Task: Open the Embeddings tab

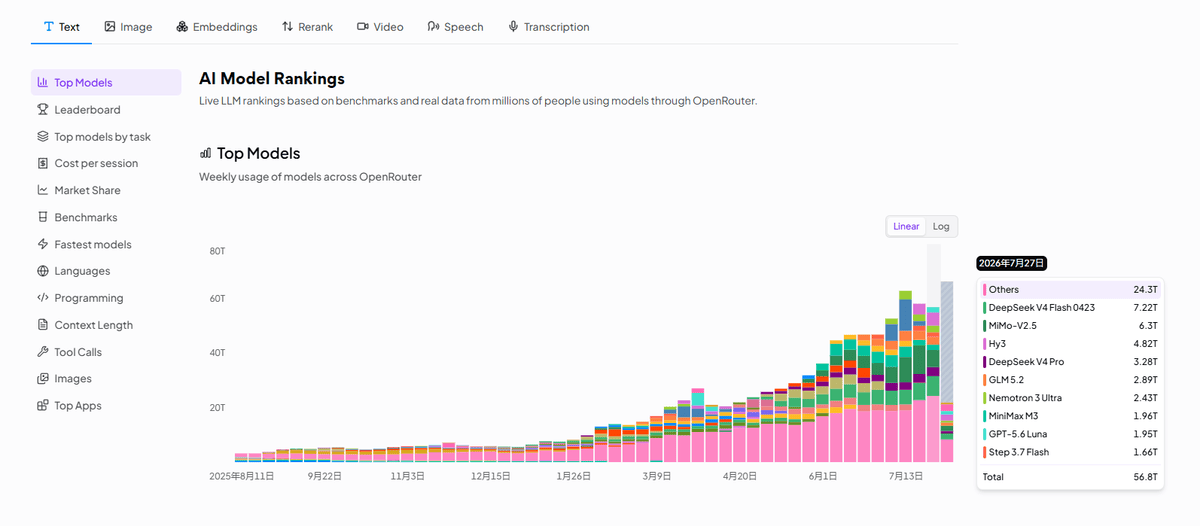Action: [x=217, y=27]
